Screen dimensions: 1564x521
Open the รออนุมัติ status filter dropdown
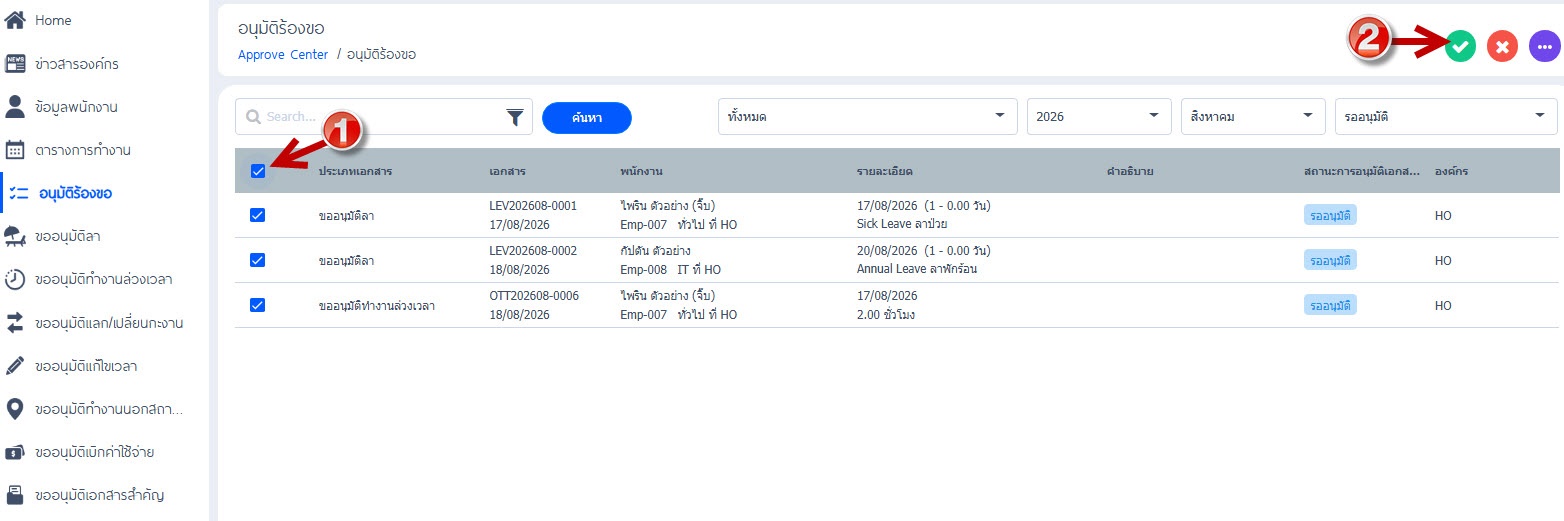click(1446, 116)
